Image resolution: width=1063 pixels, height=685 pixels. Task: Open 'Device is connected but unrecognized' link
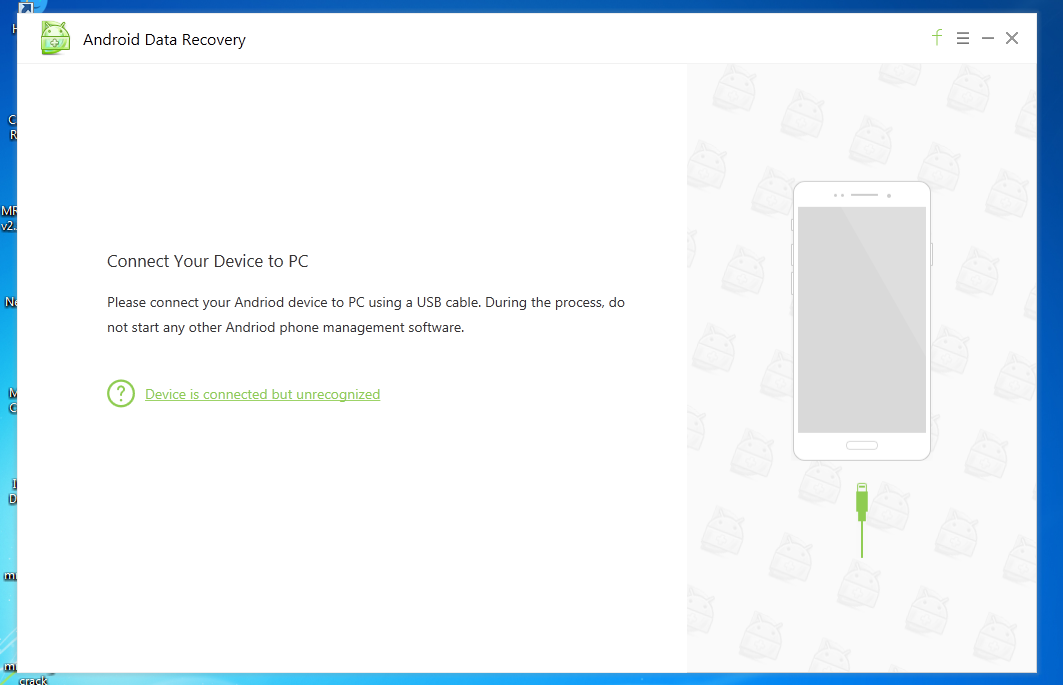[x=262, y=394]
